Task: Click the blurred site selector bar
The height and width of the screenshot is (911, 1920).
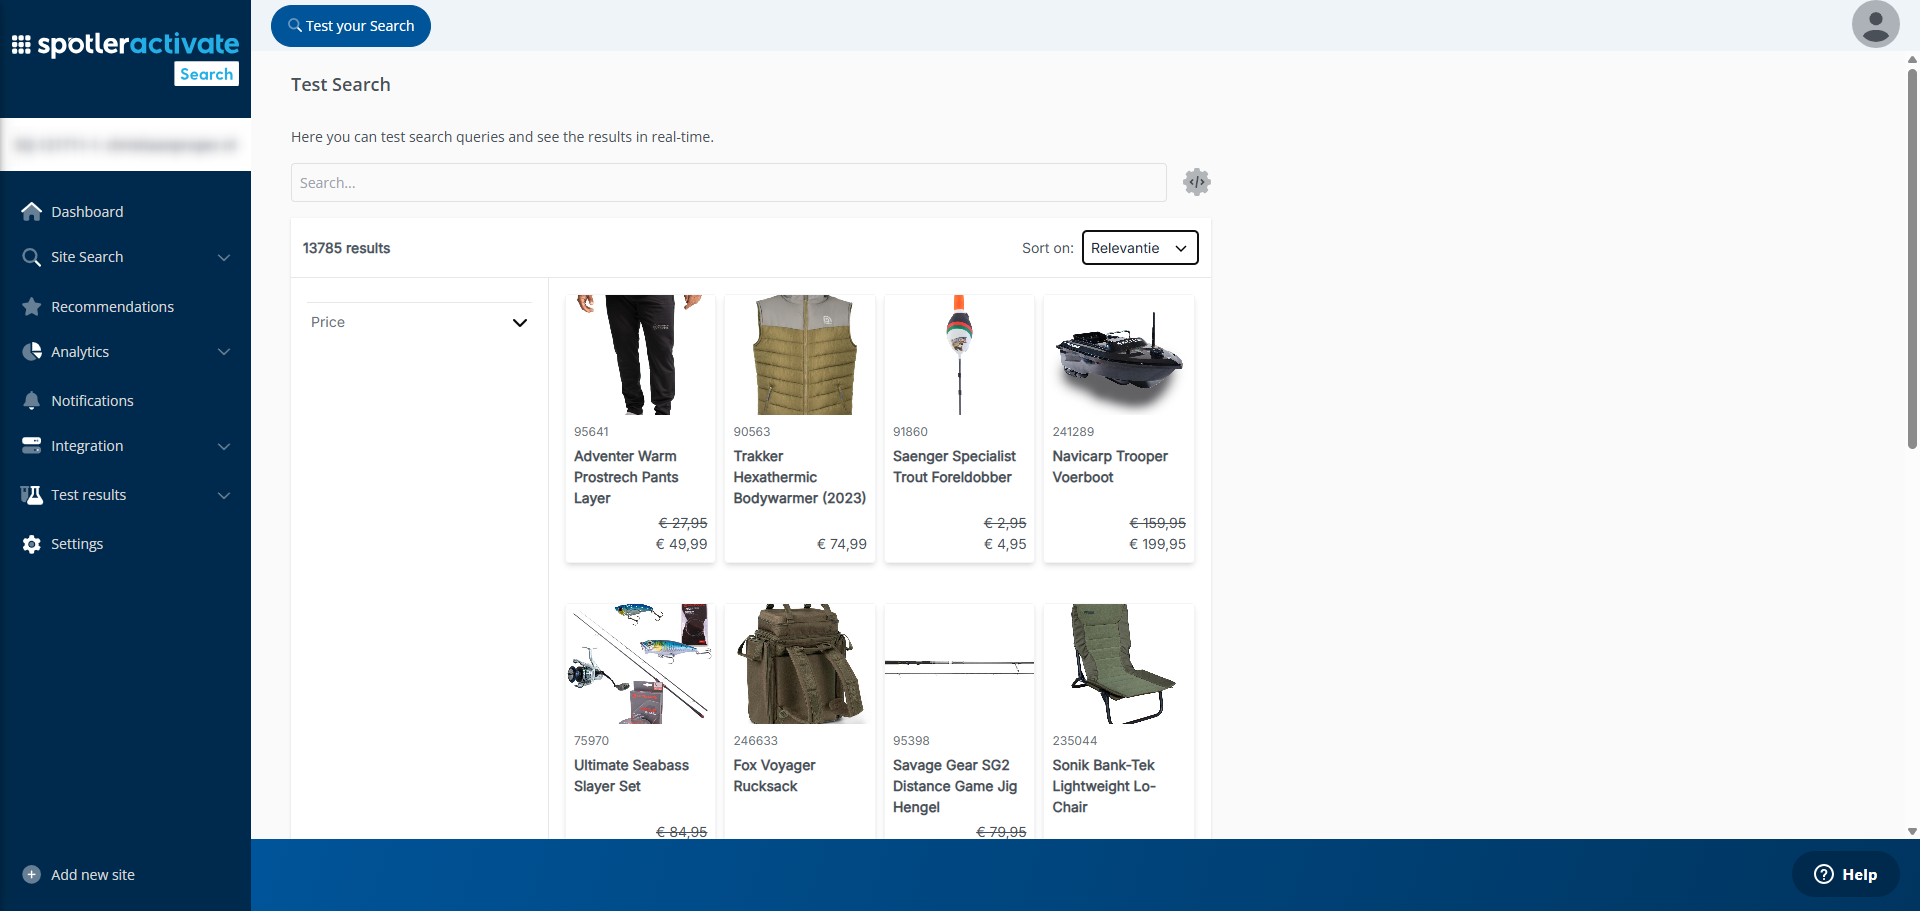Action: (x=125, y=145)
